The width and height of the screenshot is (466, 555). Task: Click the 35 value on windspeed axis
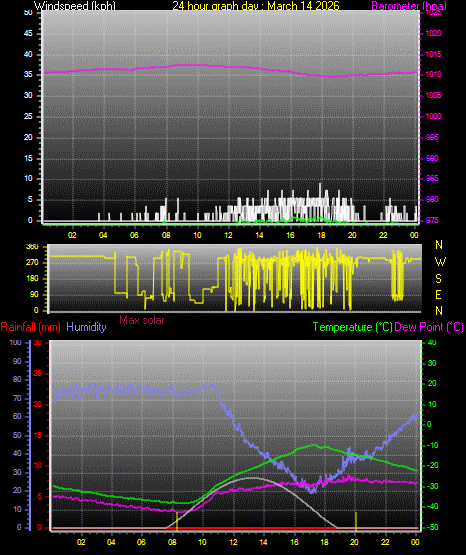coord(28,74)
